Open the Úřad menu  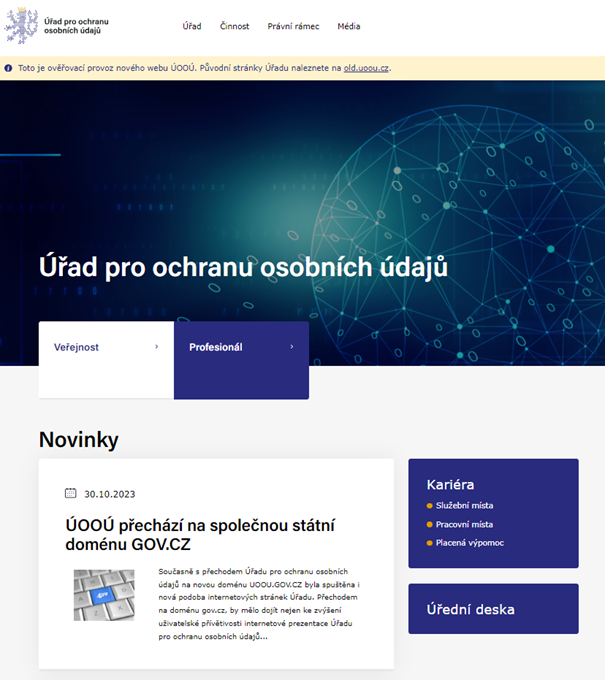(x=192, y=26)
